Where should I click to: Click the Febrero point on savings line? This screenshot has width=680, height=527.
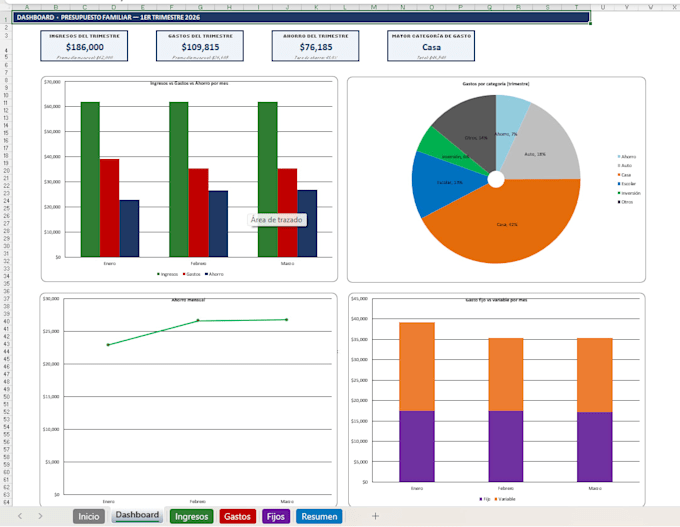pos(198,321)
